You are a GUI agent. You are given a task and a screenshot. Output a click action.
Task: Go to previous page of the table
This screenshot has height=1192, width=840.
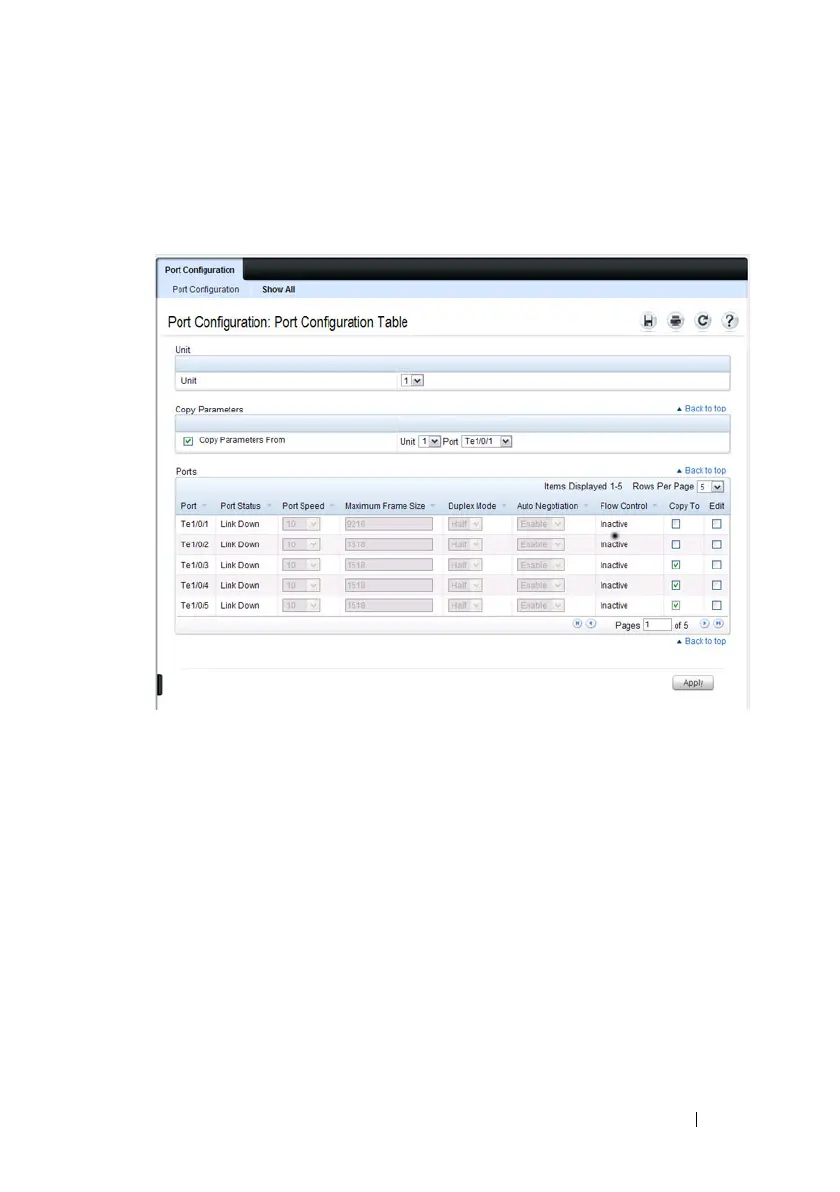[591, 624]
